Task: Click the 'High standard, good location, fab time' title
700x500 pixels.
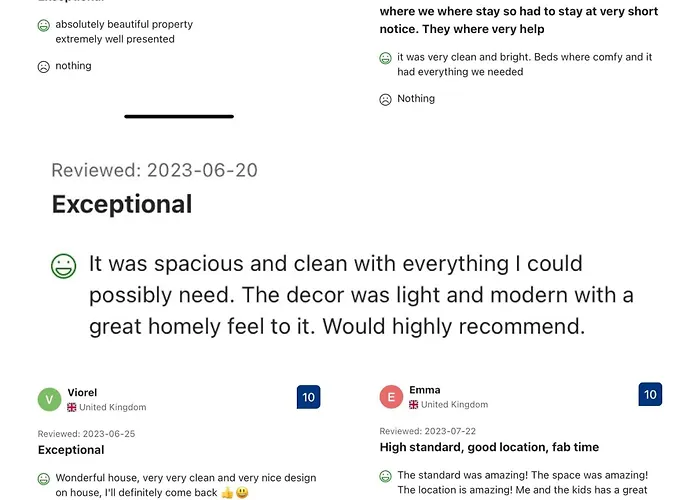Action: pyautogui.click(x=489, y=447)
